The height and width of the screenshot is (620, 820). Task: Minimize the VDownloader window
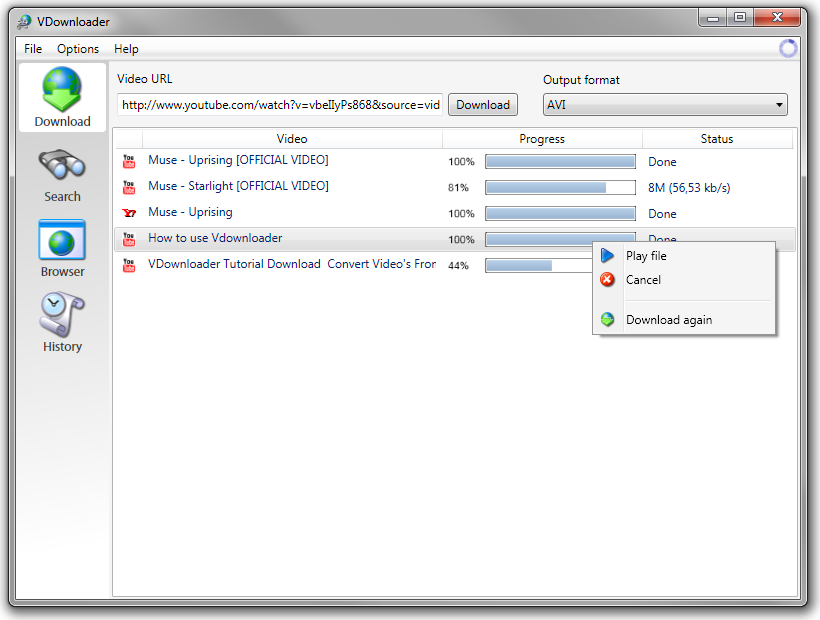point(712,17)
